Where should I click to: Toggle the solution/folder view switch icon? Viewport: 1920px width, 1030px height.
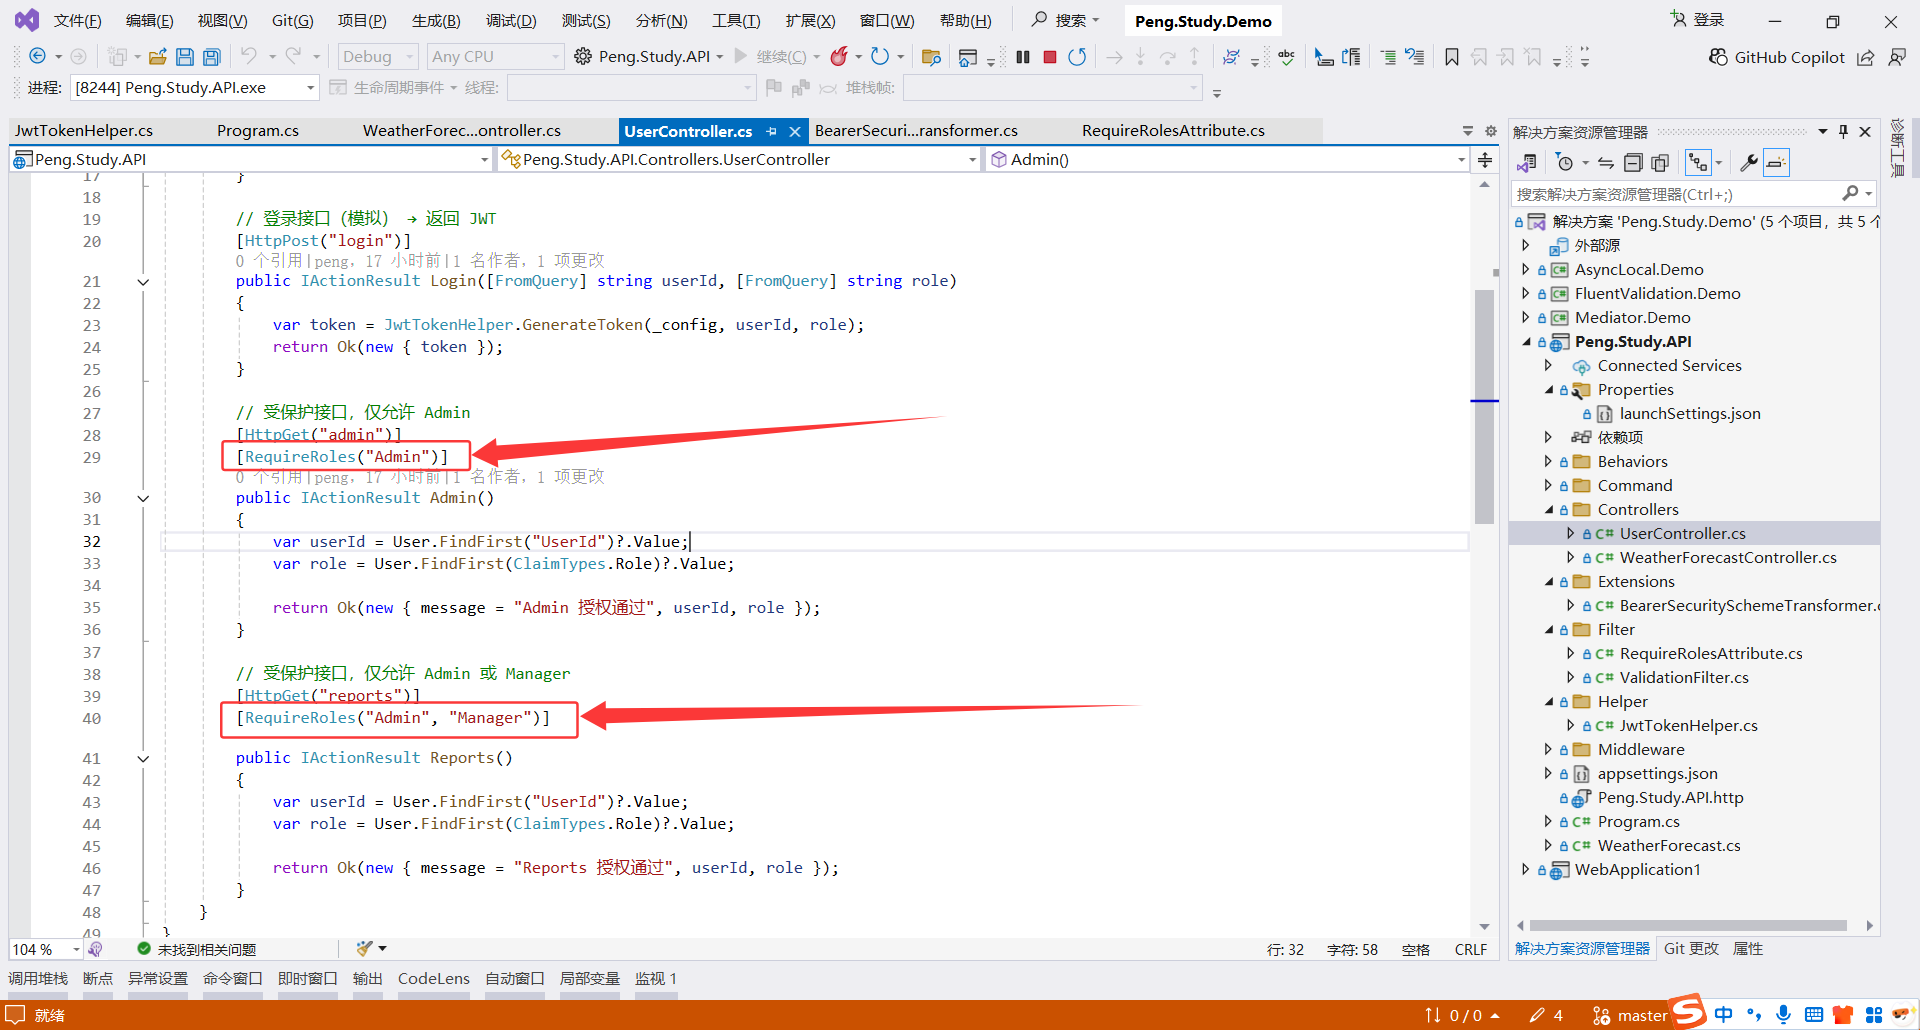coord(1698,163)
